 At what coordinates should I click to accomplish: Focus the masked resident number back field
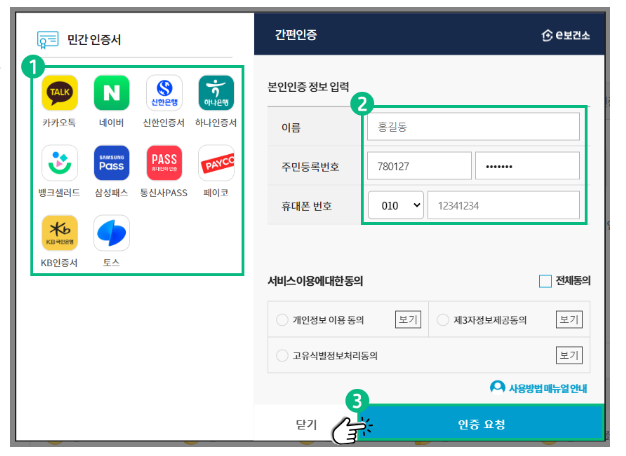point(527,166)
